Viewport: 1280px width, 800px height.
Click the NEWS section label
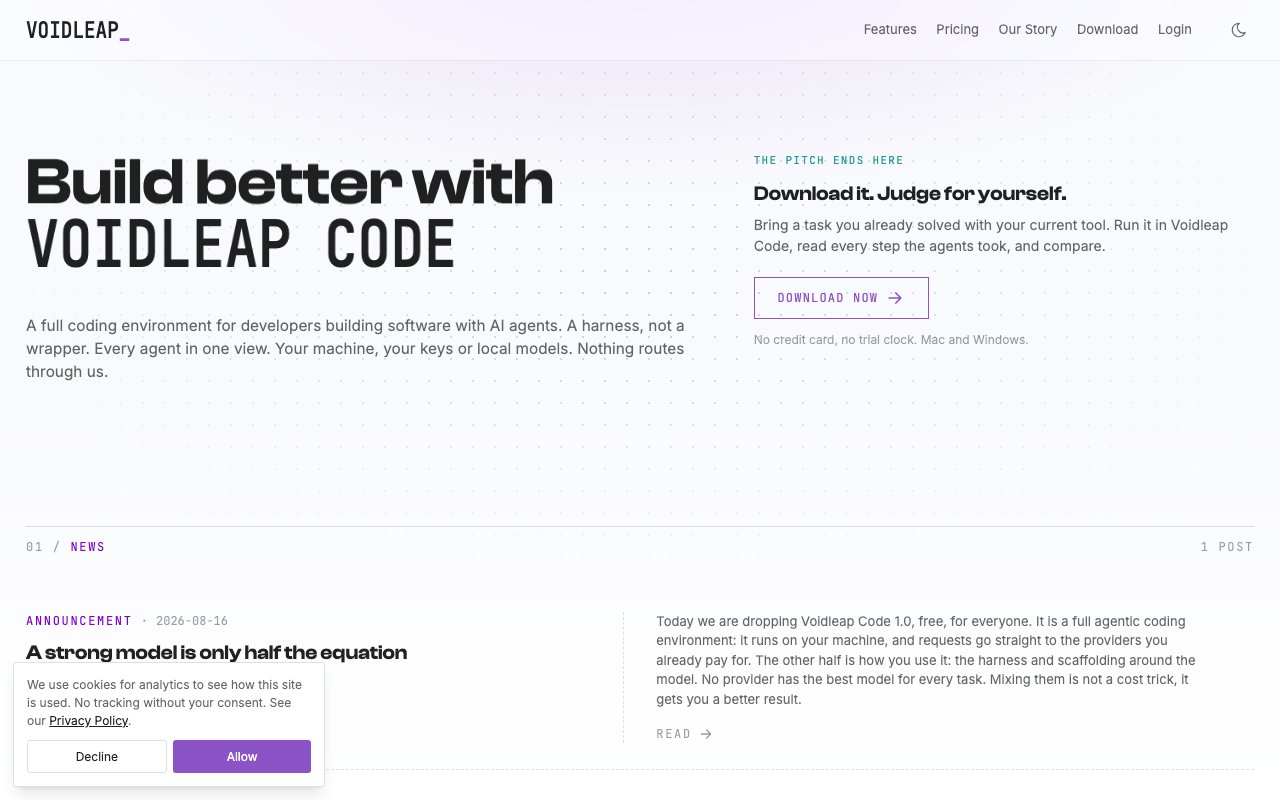coord(88,547)
